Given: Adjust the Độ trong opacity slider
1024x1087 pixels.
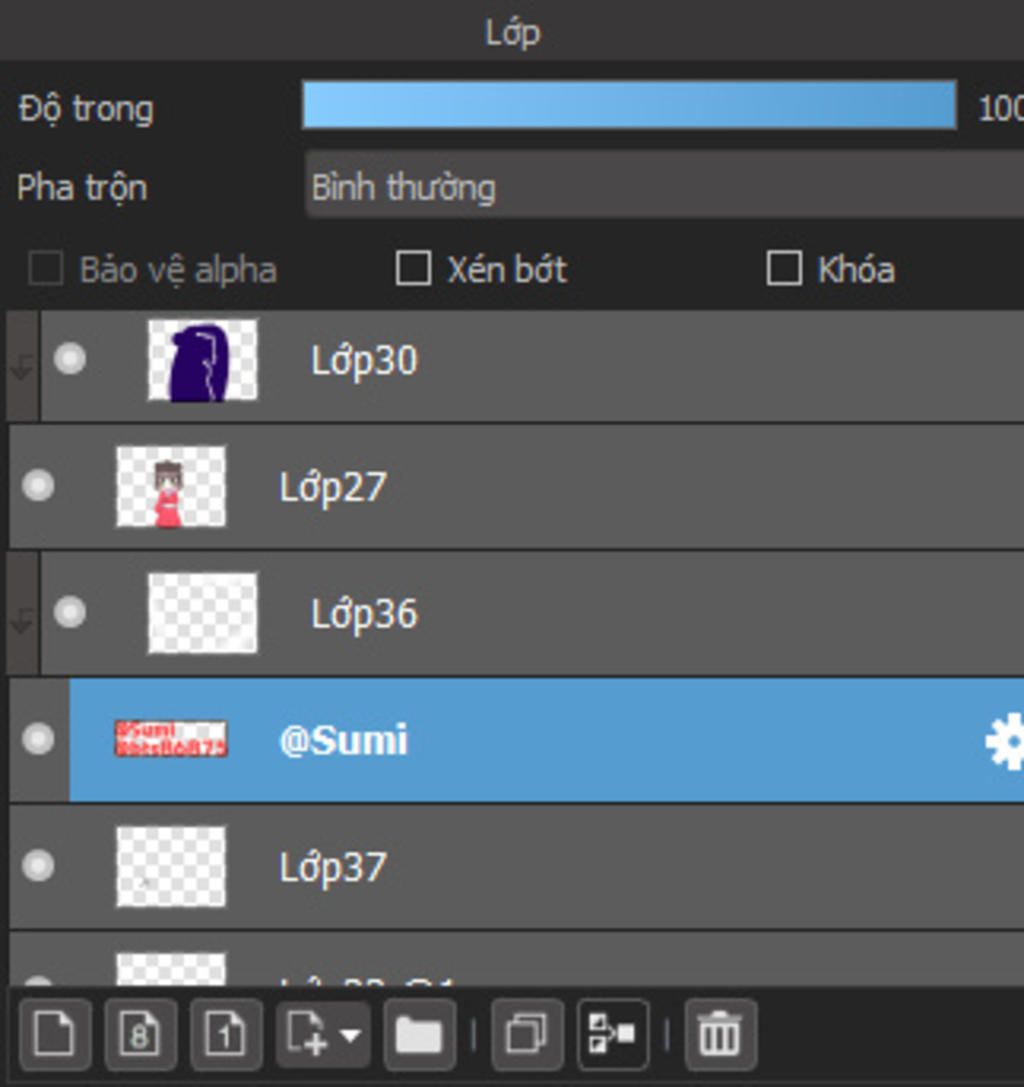Looking at the screenshot, I should [630, 105].
